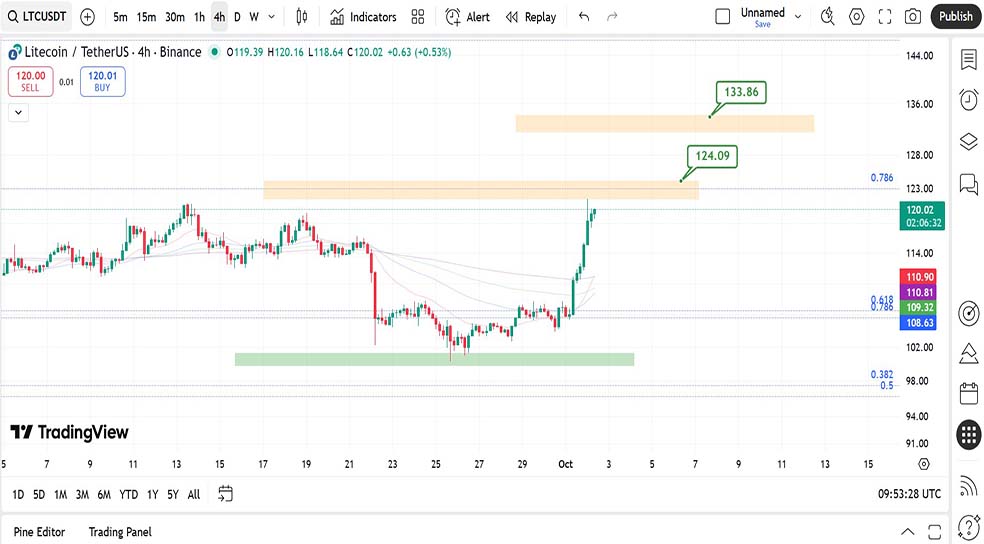Image resolution: width=984 pixels, height=544 pixels.
Task: Collapse the chart legend with the chevron
Action: [x=18, y=113]
